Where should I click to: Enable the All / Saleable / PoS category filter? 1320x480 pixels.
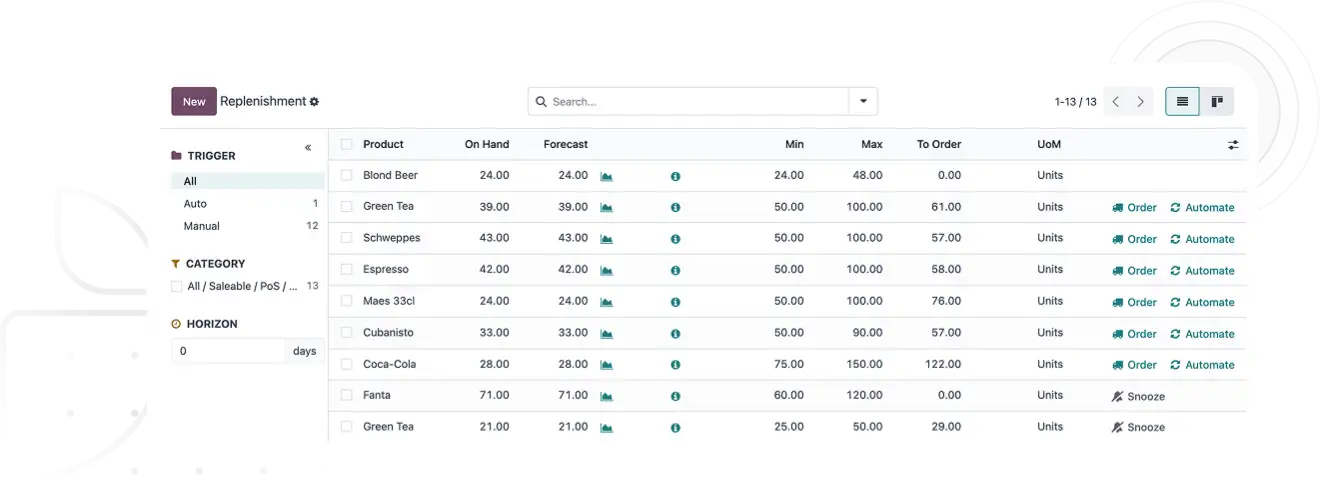[177, 286]
